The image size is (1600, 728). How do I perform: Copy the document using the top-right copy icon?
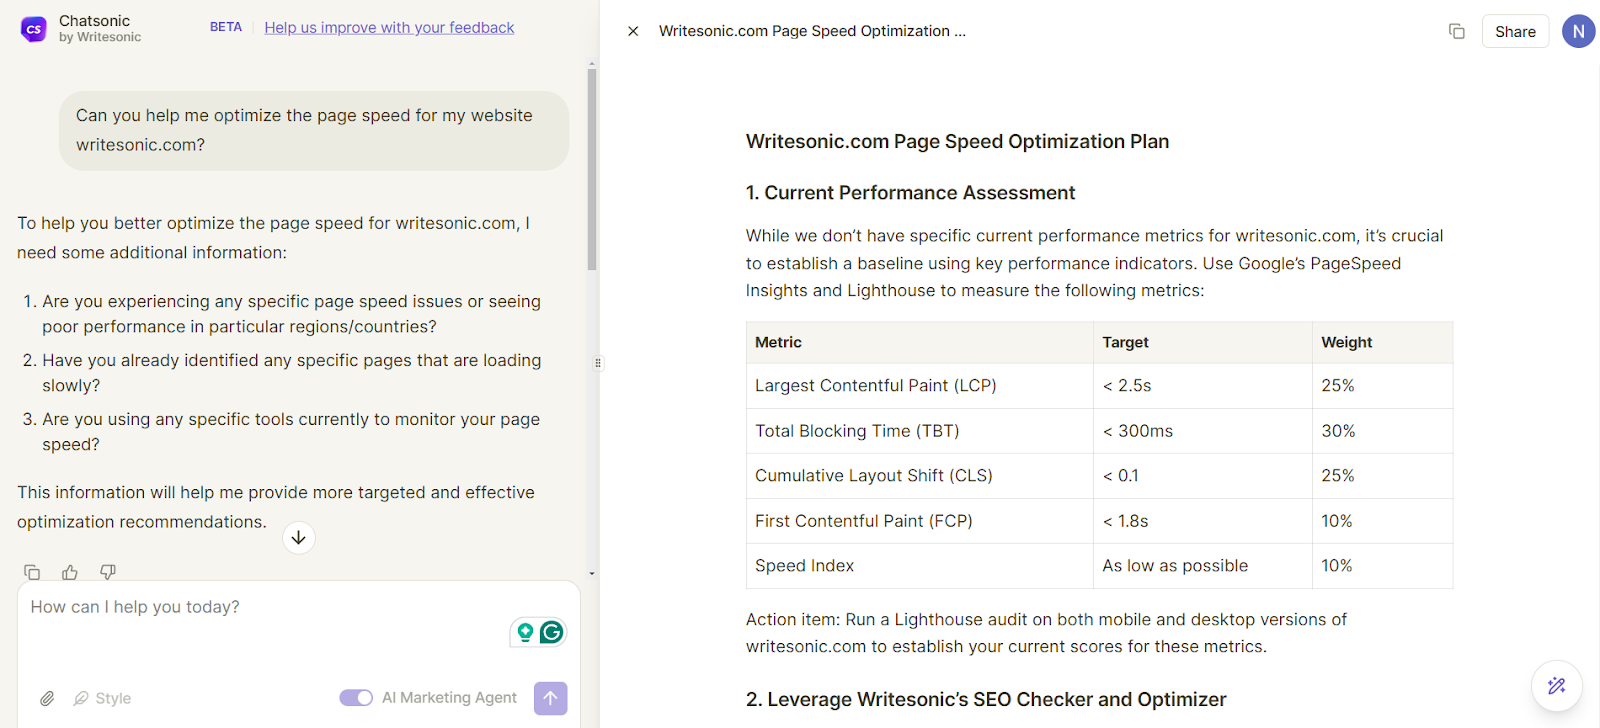coord(1456,31)
